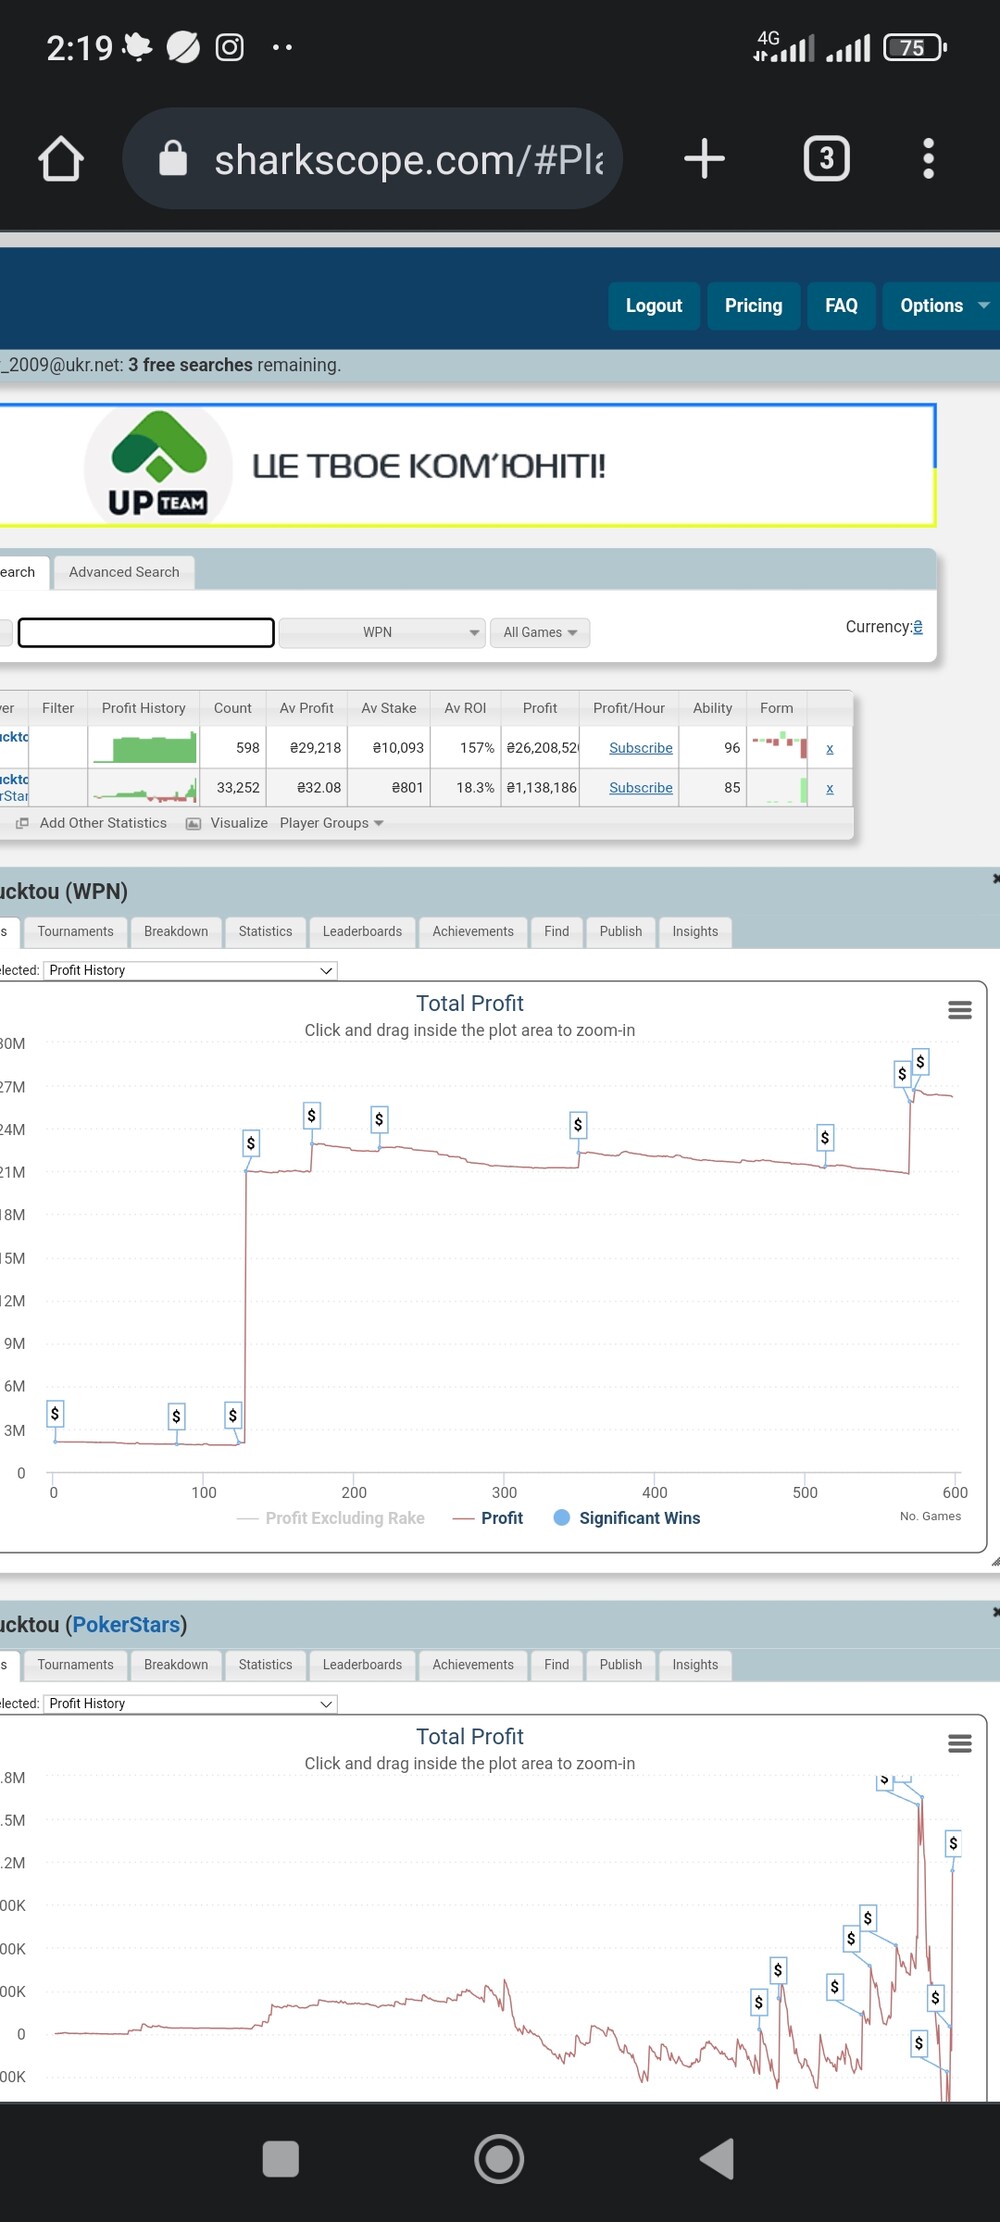The width and height of the screenshot is (1000, 2222).
Task: Click Subscribe link in WPN row
Action: click(x=641, y=748)
